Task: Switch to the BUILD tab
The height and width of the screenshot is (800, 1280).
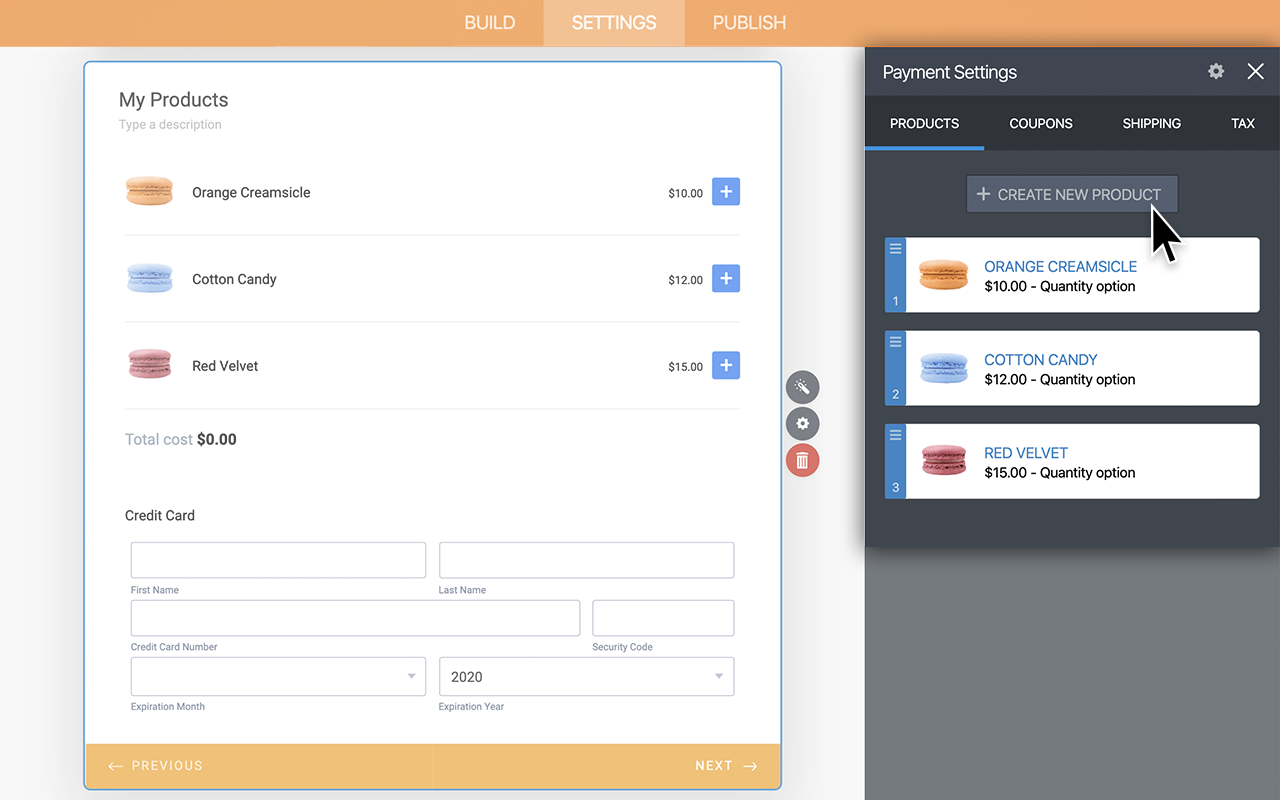Action: pos(489,22)
